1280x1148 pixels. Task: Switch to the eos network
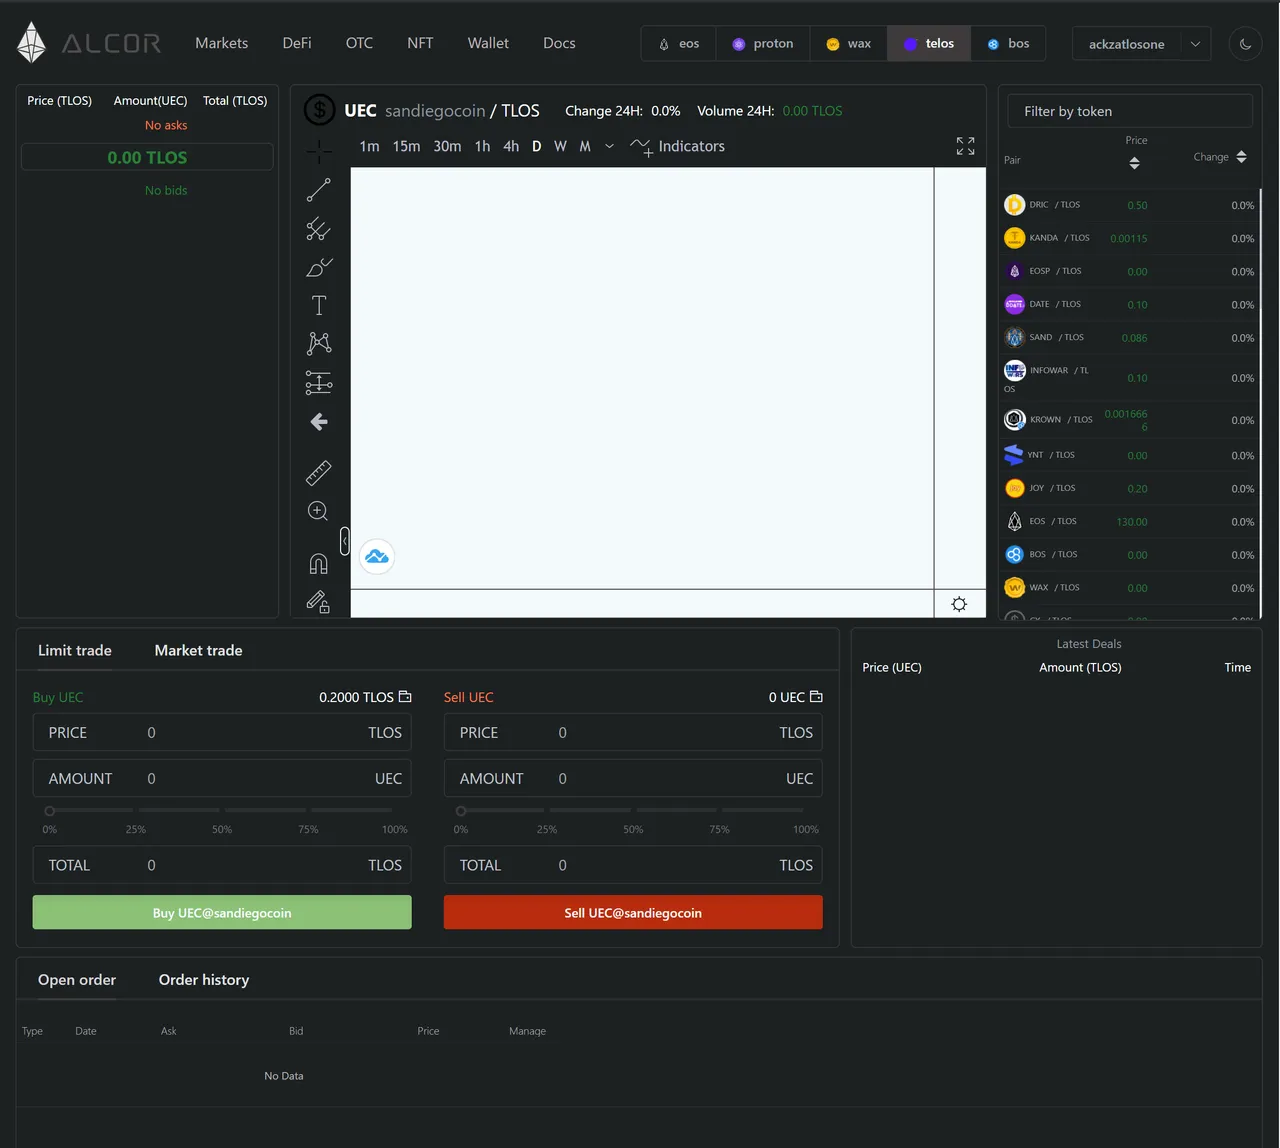point(678,44)
